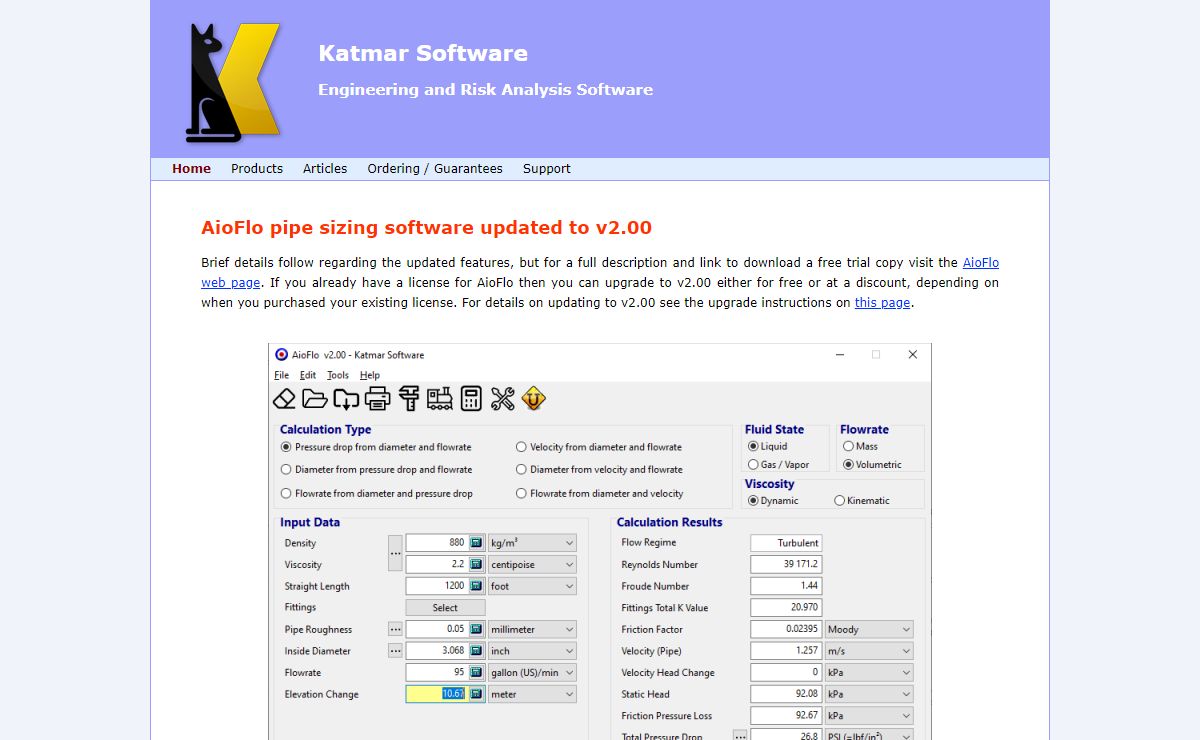Viewport: 1200px width, 740px height.
Task: Open the kg/m³ density unit dropdown
Action: (532, 543)
